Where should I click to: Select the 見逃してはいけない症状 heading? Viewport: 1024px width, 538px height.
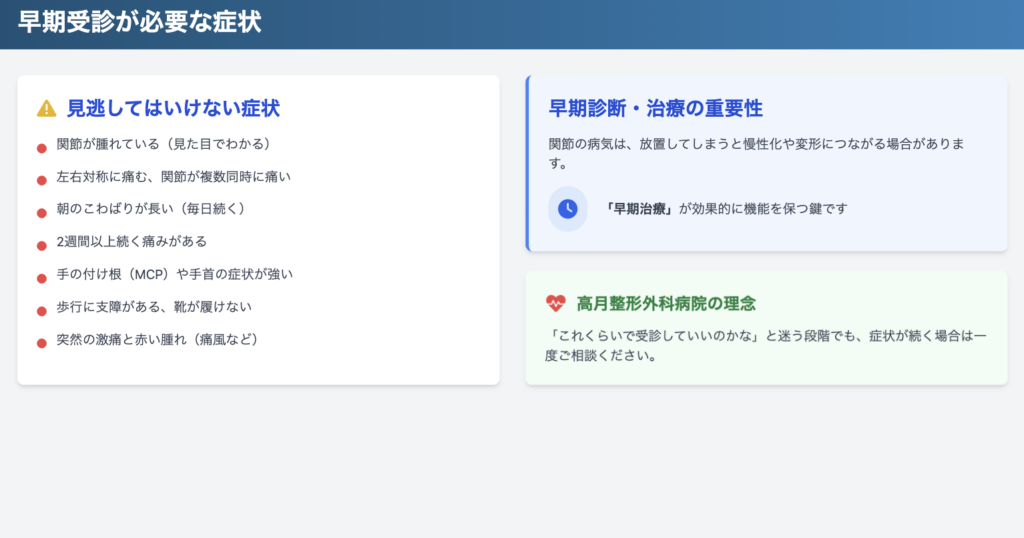coord(172,108)
